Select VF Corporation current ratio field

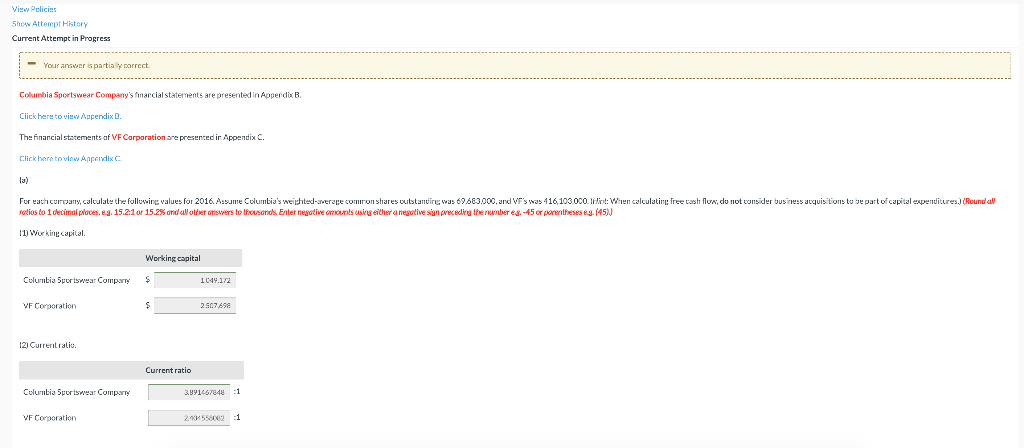point(189,417)
